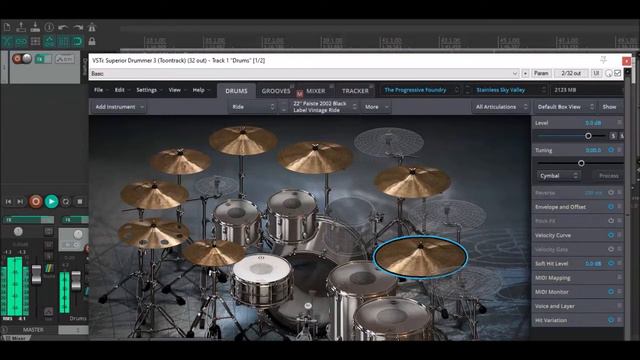
Task: Click the new project icon in toolbar
Action: coord(7,27)
